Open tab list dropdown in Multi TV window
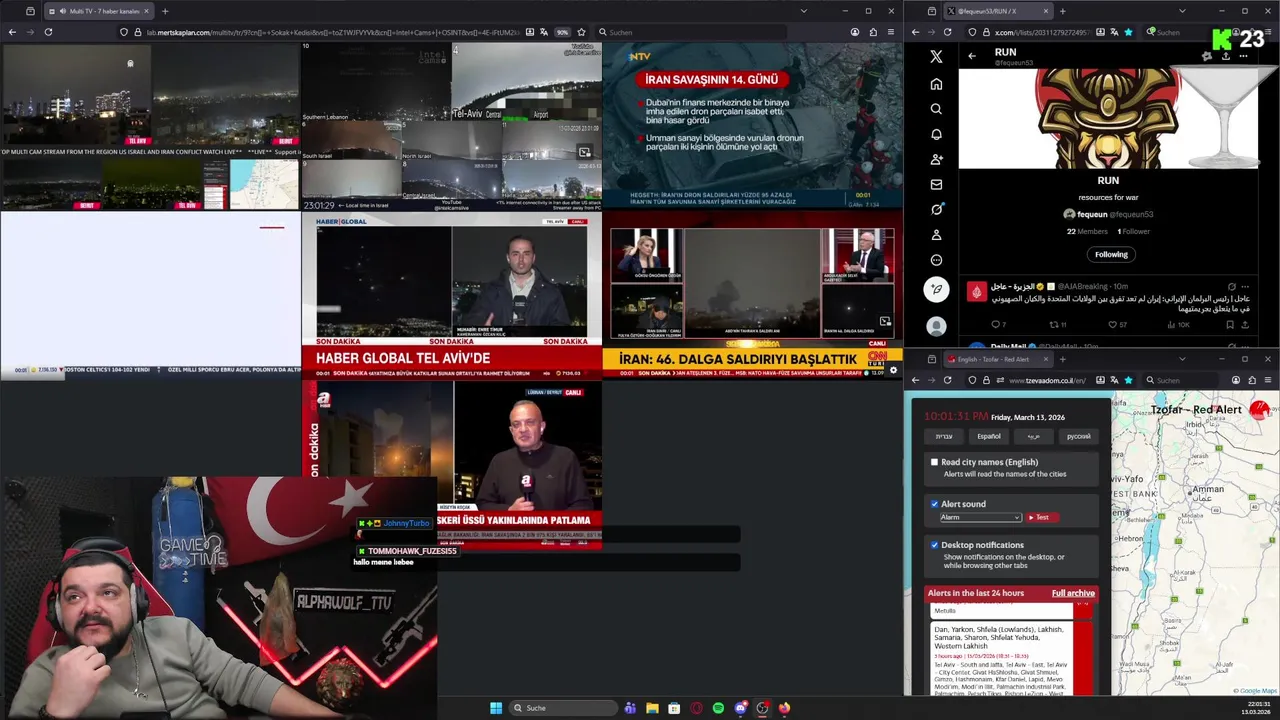 803,11
